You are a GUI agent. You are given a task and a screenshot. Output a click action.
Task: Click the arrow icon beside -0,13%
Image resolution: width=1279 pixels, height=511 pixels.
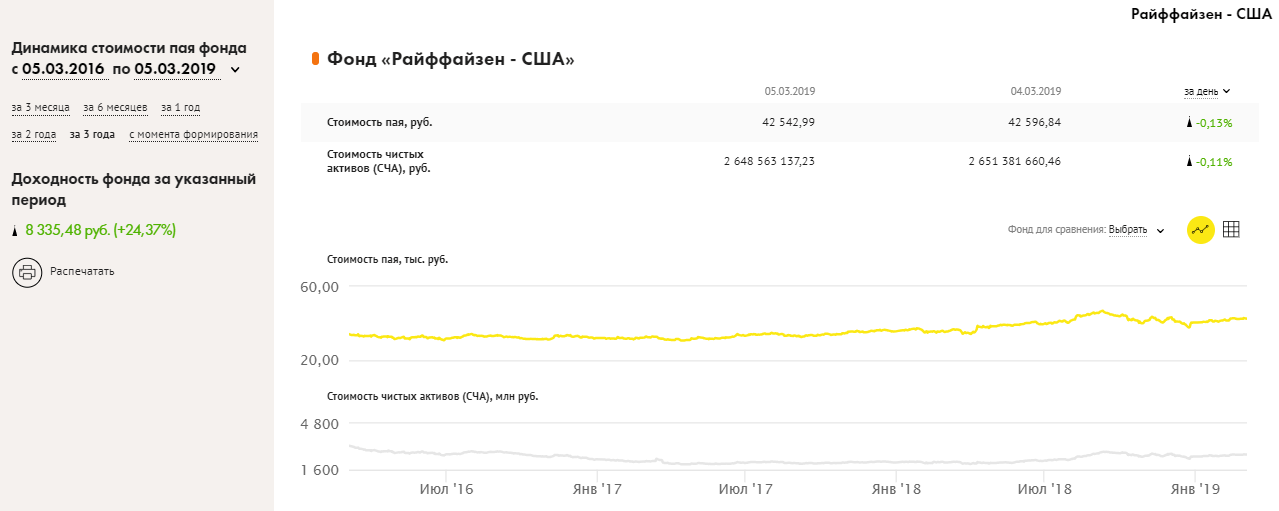tap(1189, 123)
